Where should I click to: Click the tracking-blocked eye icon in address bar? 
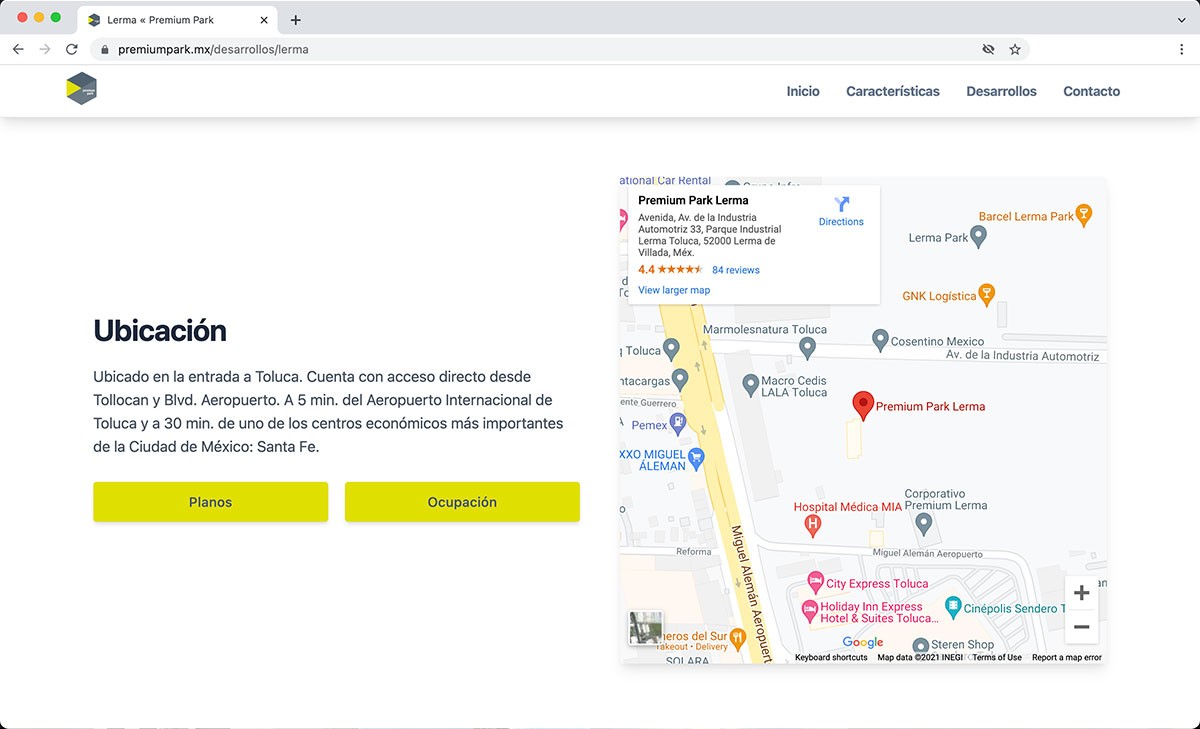(x=988, y=49)
